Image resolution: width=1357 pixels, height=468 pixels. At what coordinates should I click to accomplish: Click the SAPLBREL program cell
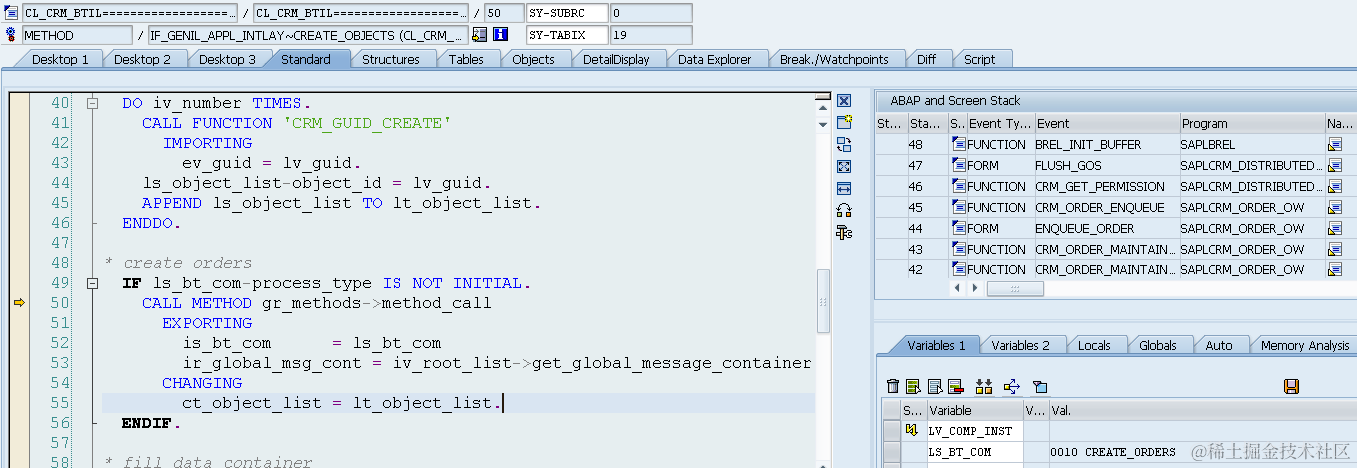[1252, 144]
